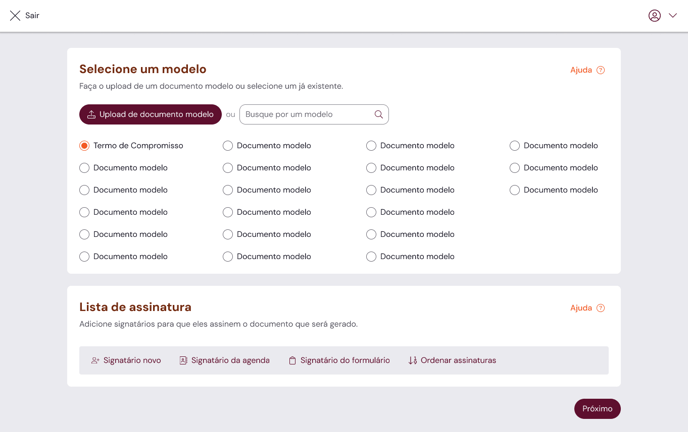Click the Próximo button
The width and height of the screenshot is (688, 432).
[x=597, y=409]
